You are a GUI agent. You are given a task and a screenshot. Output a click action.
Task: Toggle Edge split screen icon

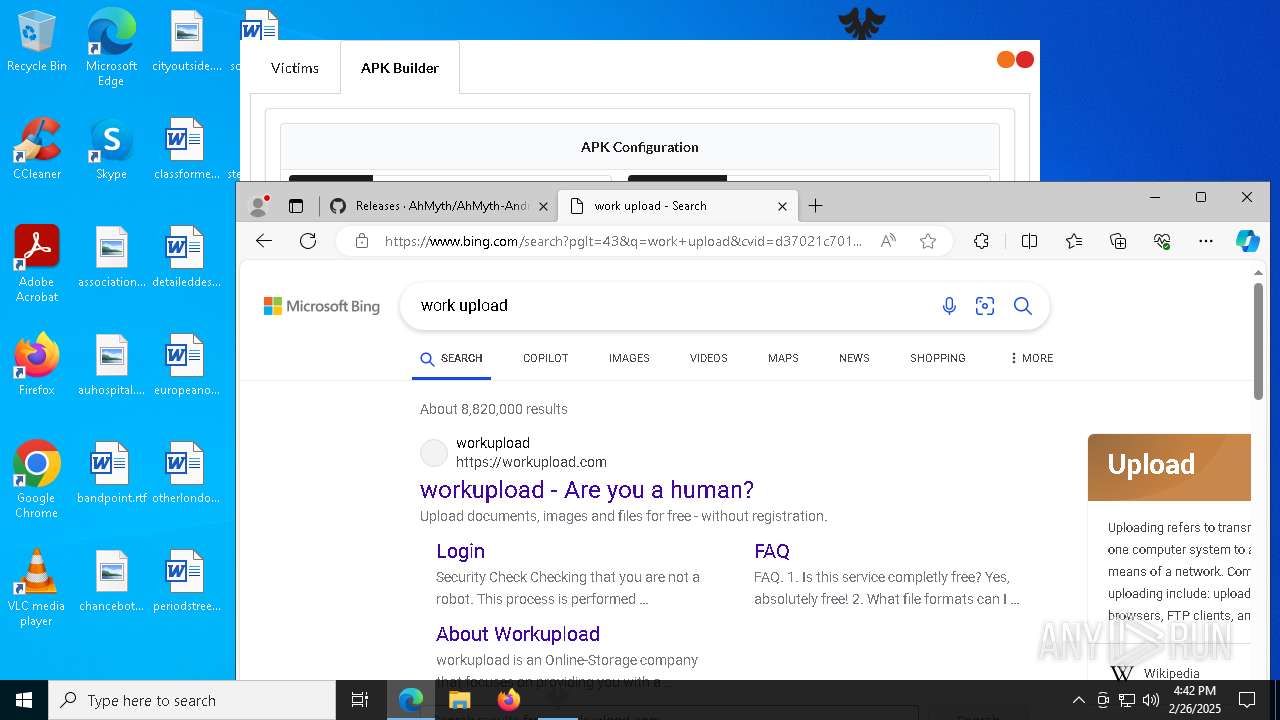tap(1029, 241)
